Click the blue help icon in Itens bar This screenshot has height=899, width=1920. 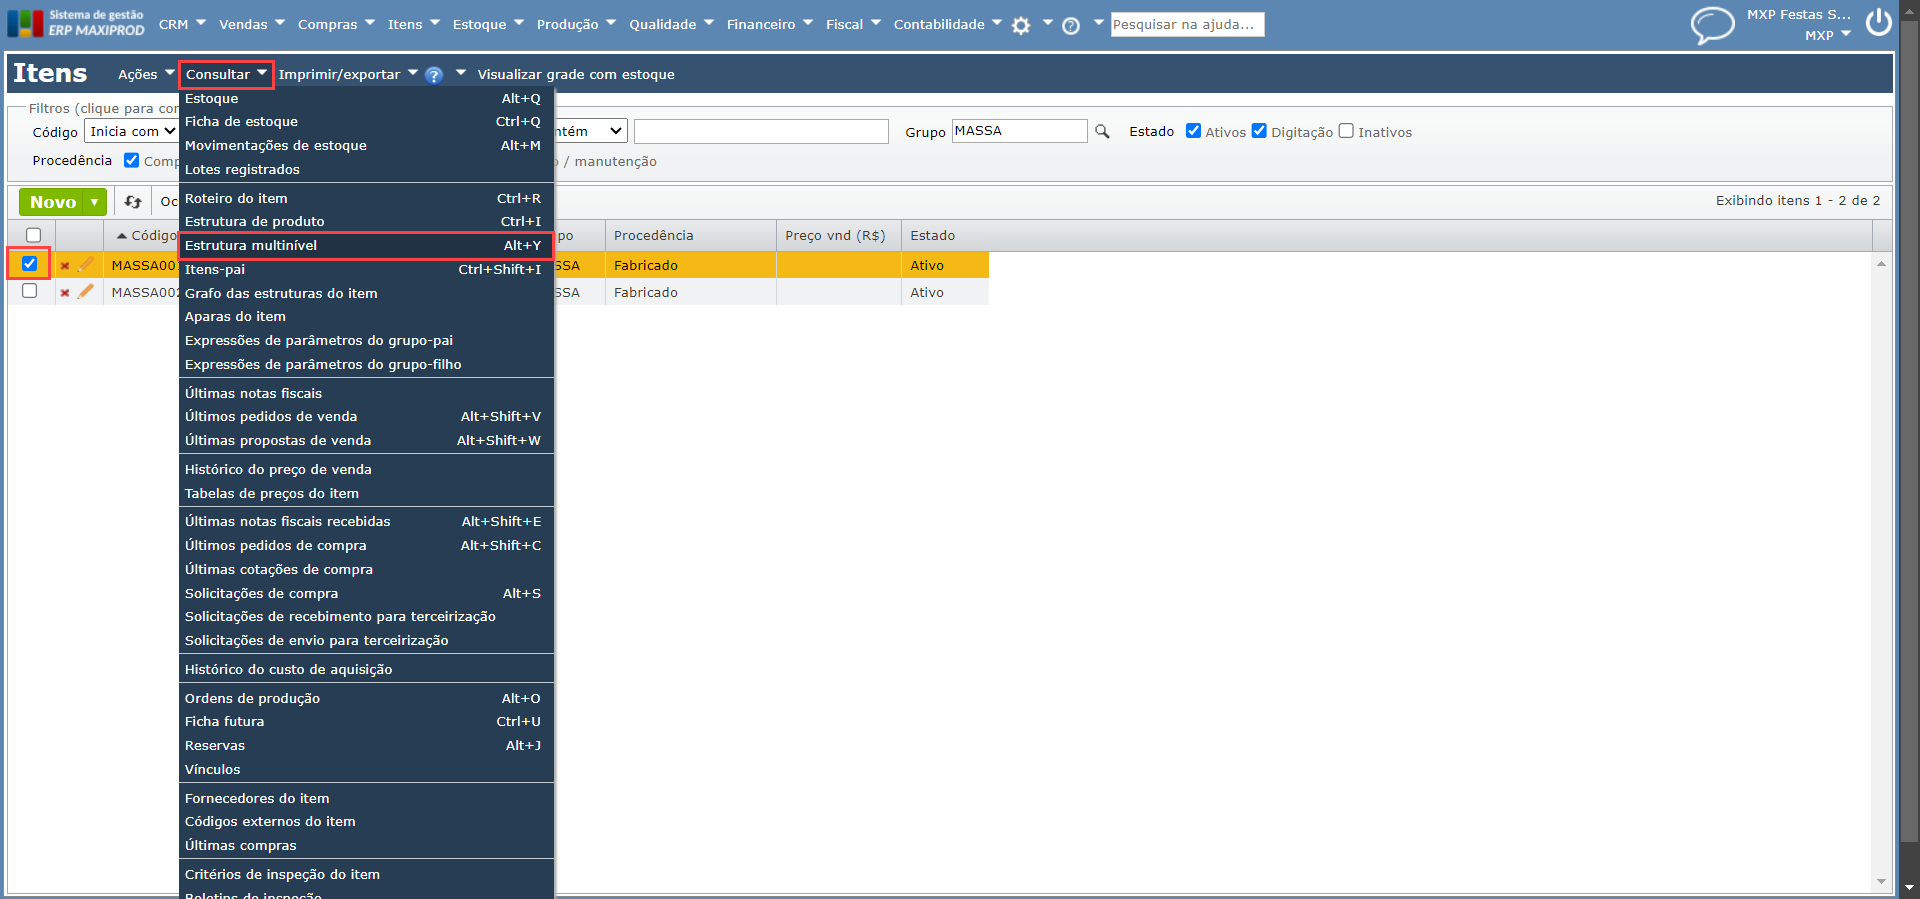[x=434, y=75]
